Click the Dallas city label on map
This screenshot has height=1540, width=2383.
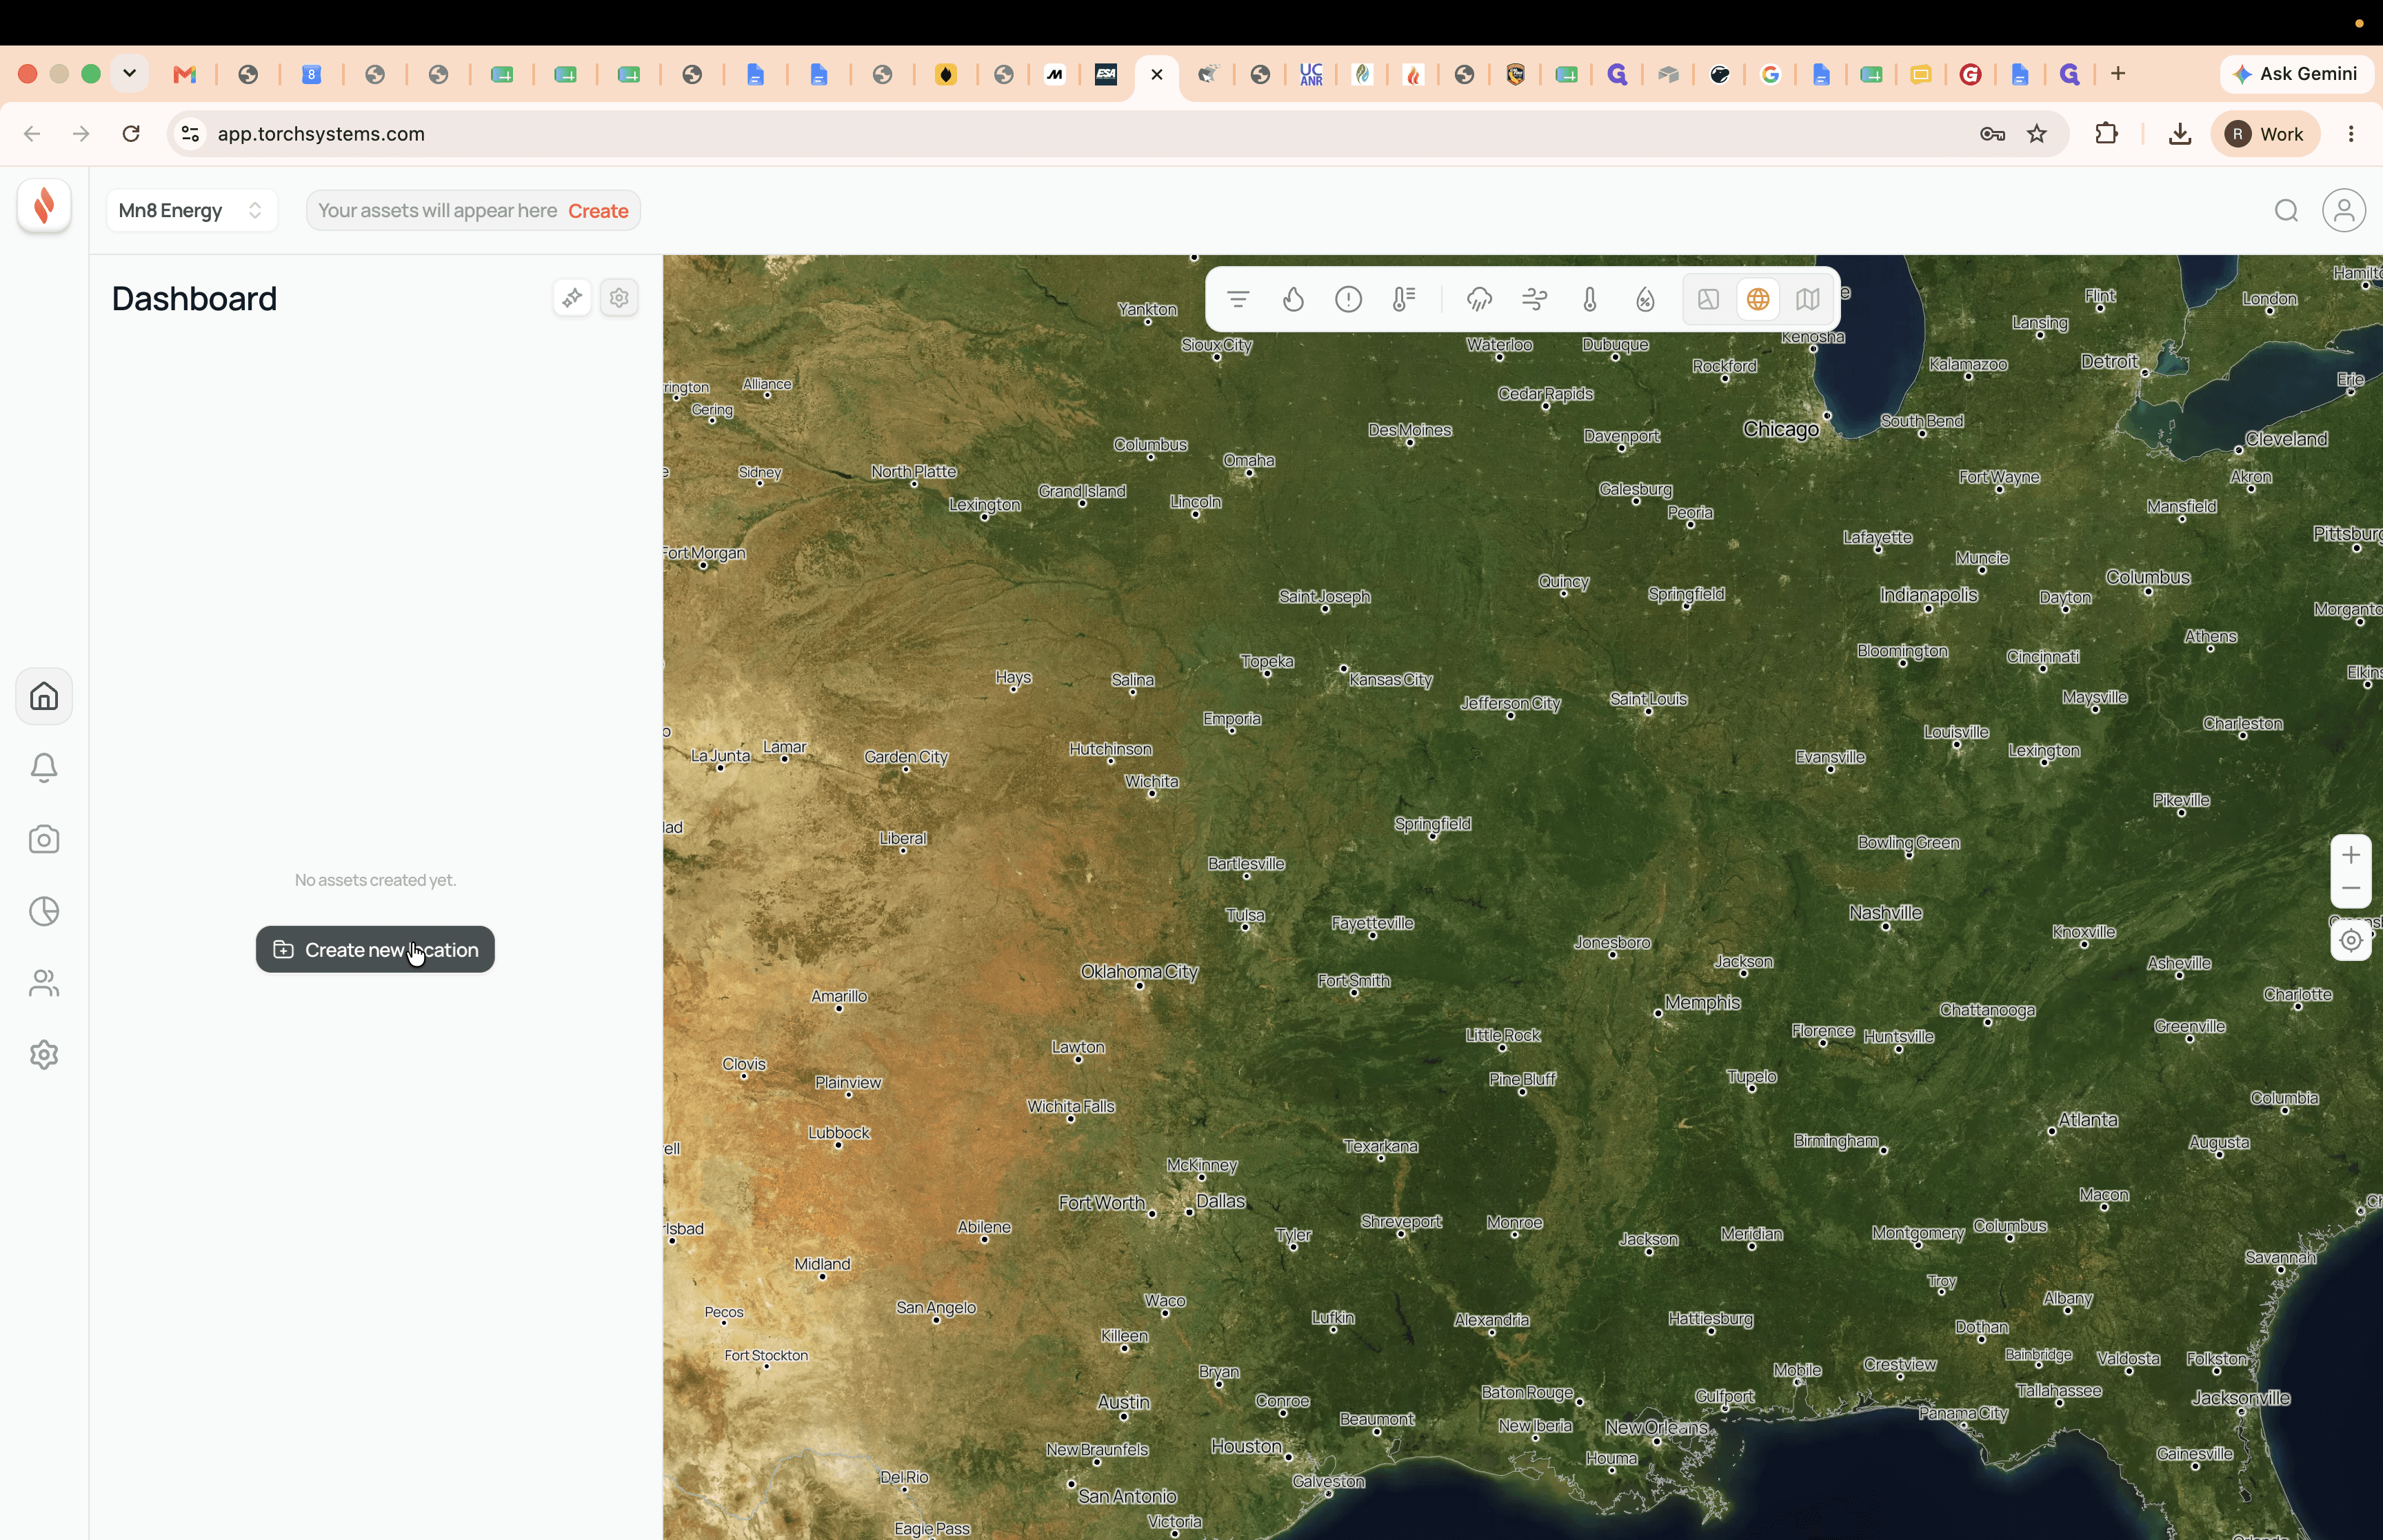[1222, 1201]
